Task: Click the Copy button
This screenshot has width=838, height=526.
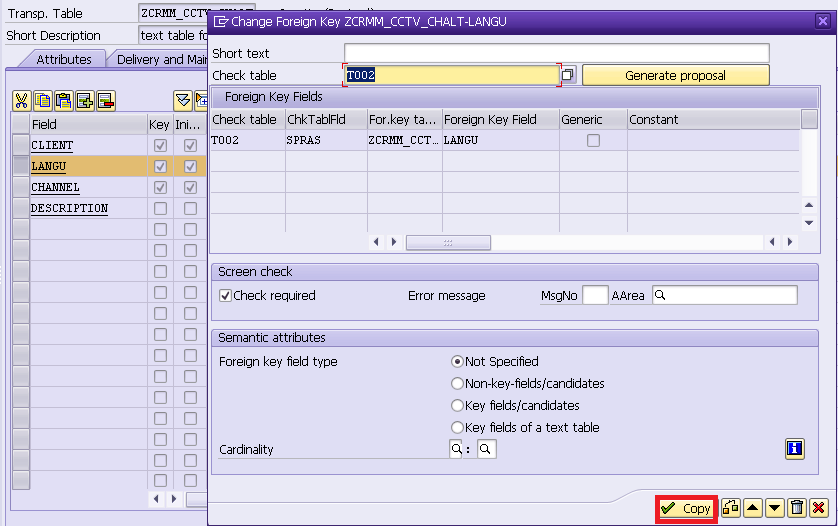Action: (686, 508)
